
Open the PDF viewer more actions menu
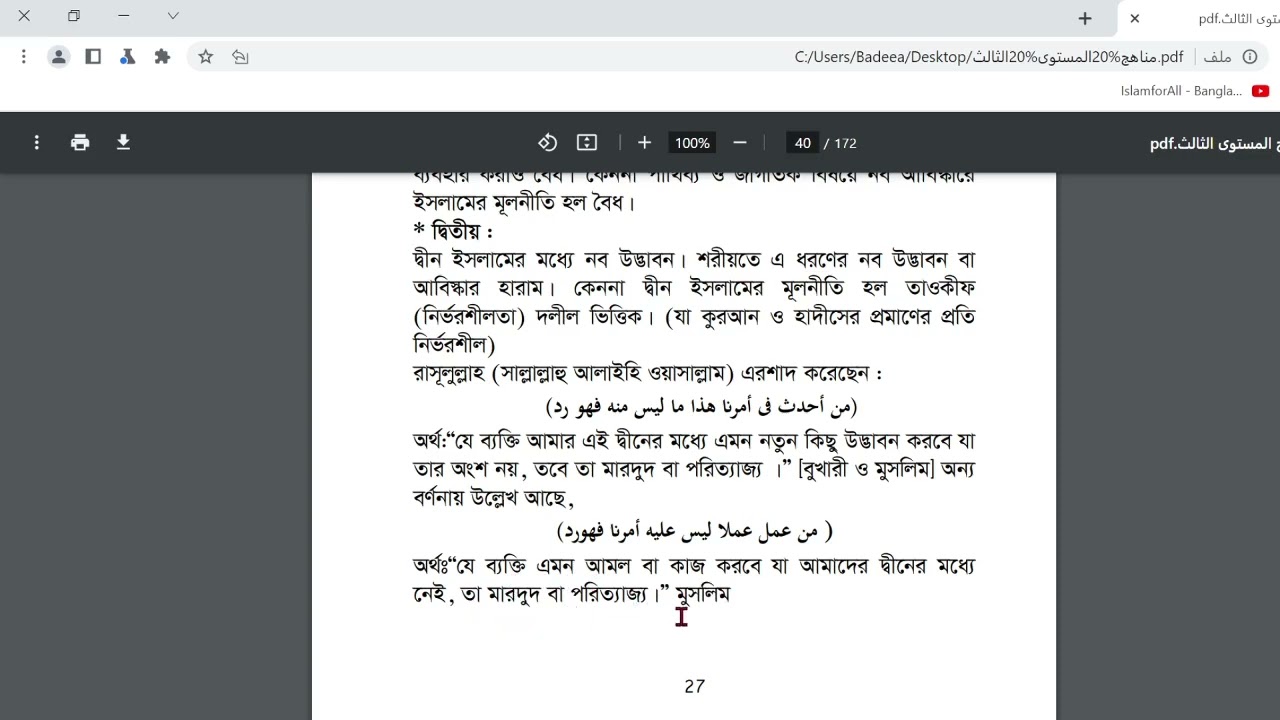(x=37, y=143)
